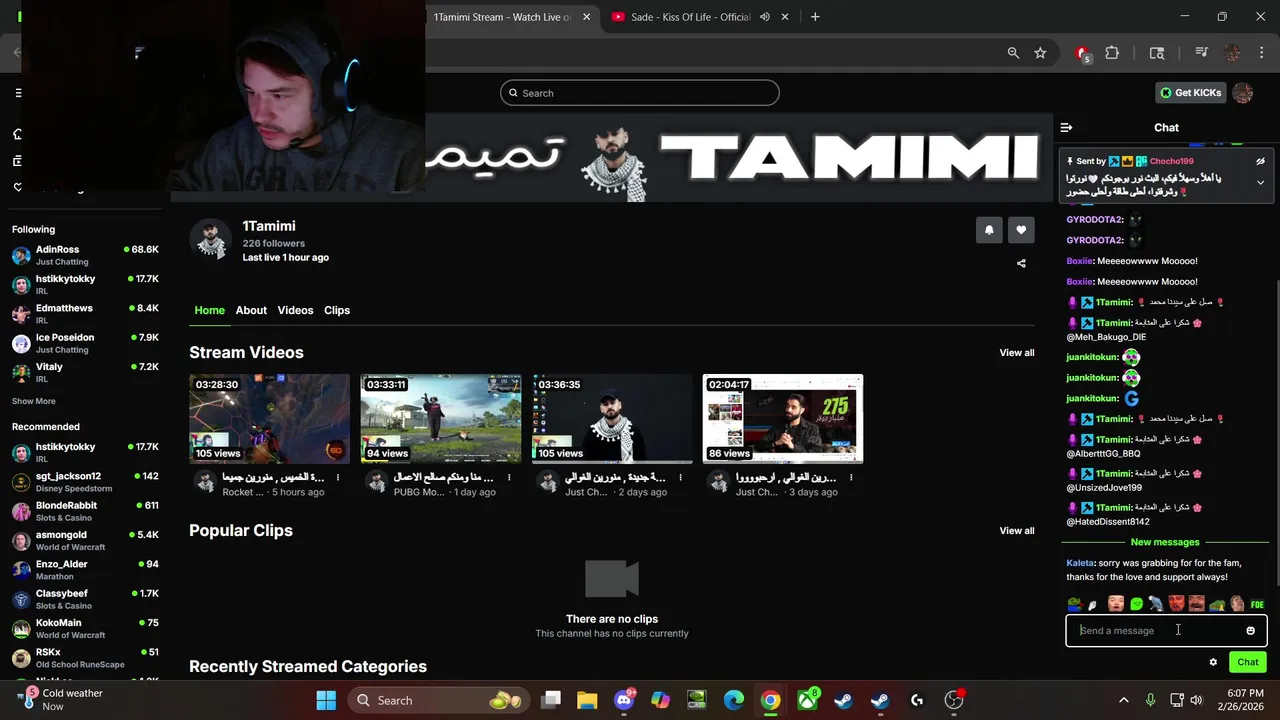1280x720 pixels.
Task: Click the magnifier zoom icon in address bar
Action: [1013, 53]
